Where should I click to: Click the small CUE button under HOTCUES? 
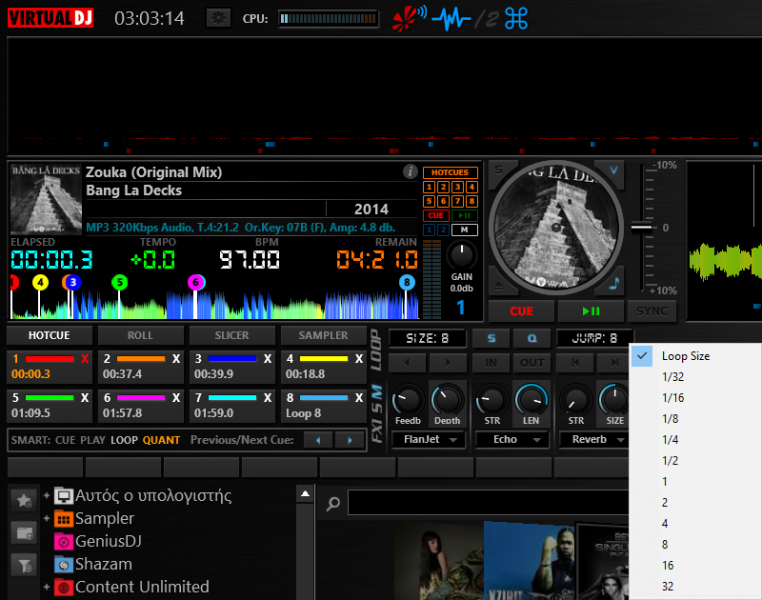point(436,216)
